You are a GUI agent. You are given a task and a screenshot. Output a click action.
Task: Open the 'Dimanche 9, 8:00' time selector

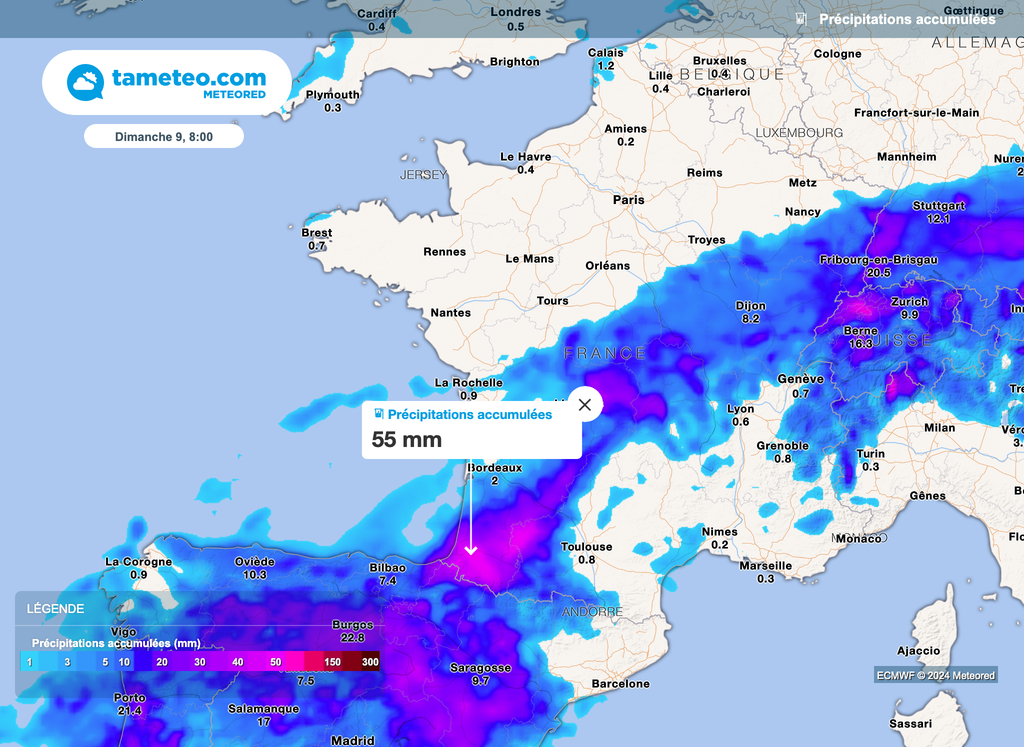[163, 135]
